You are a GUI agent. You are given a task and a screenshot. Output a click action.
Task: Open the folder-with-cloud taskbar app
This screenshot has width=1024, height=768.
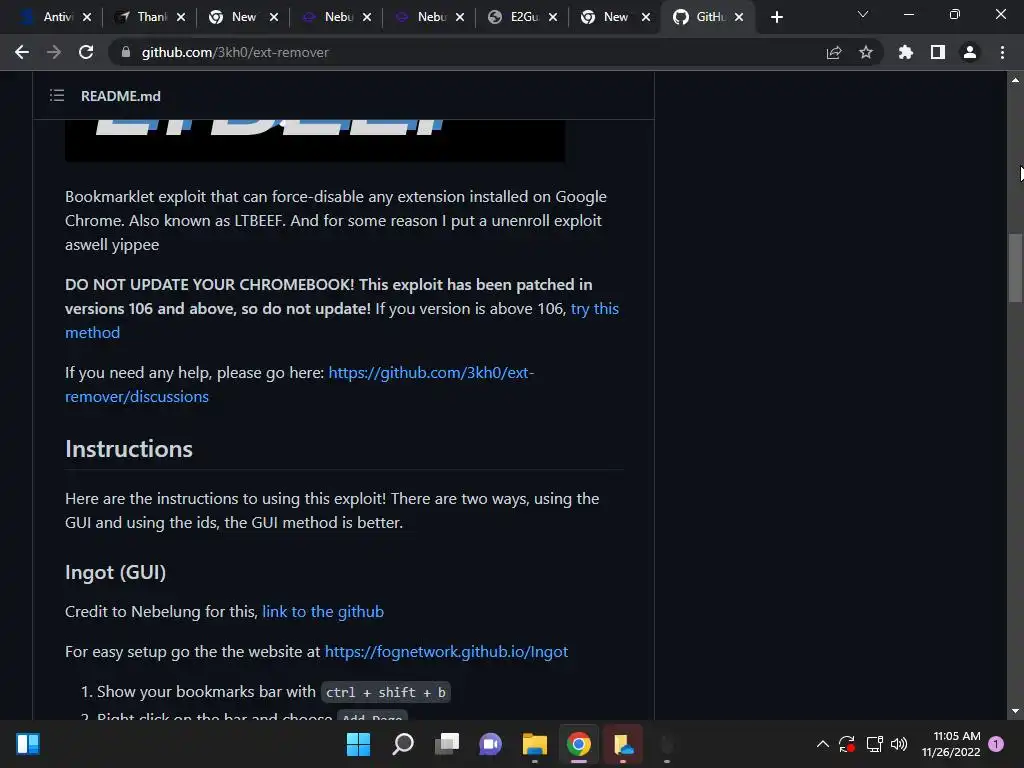[x=623, y=744]
